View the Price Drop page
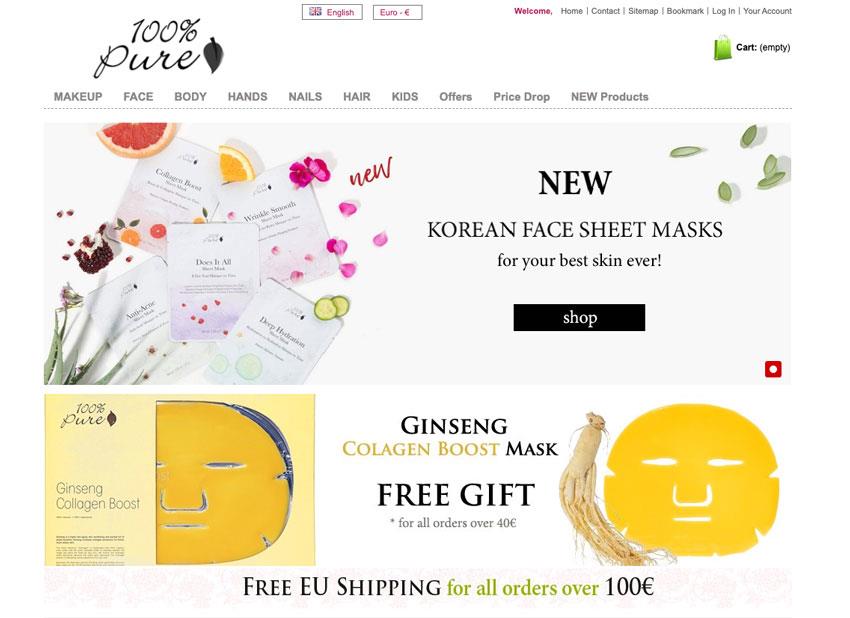This screenshot has height=618, width=850. click(x=521, y=96)
